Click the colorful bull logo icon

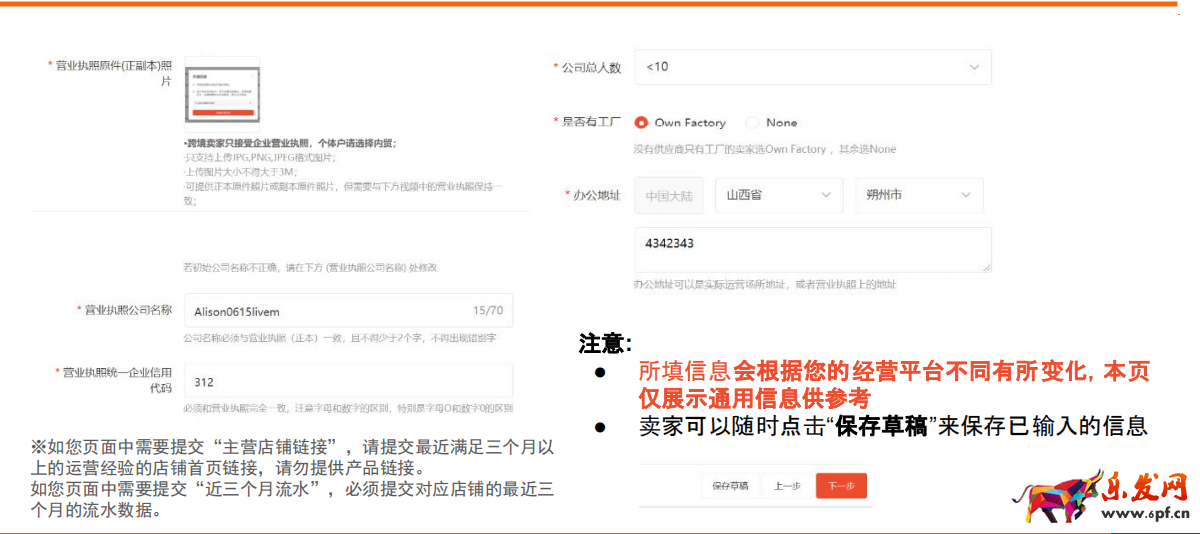1050,494
